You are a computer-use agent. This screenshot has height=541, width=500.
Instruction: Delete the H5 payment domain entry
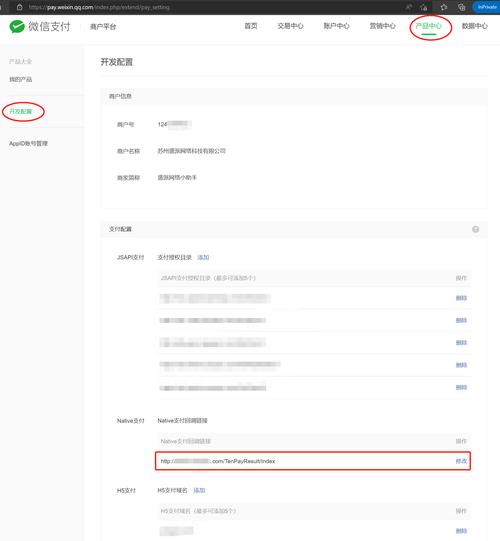461,531
